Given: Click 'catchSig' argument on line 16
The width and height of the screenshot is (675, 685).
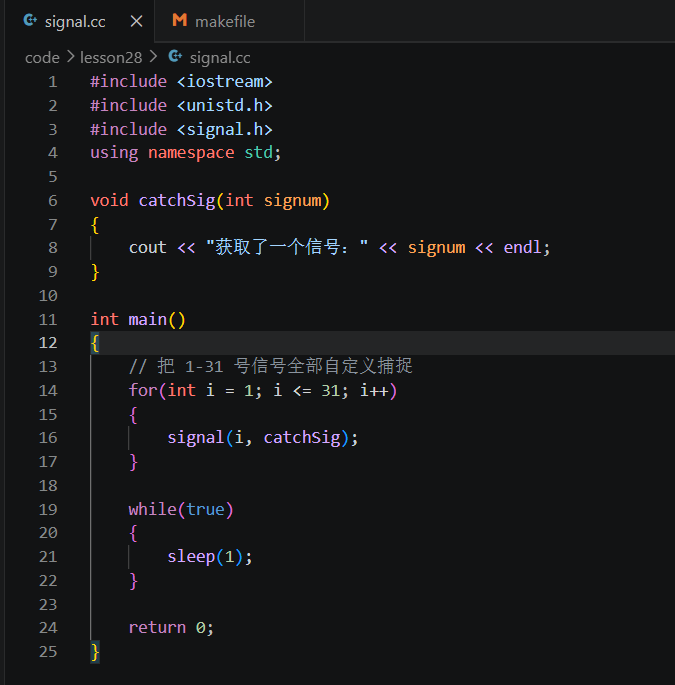Looking at the screenshot, I should tap(302, 438).
